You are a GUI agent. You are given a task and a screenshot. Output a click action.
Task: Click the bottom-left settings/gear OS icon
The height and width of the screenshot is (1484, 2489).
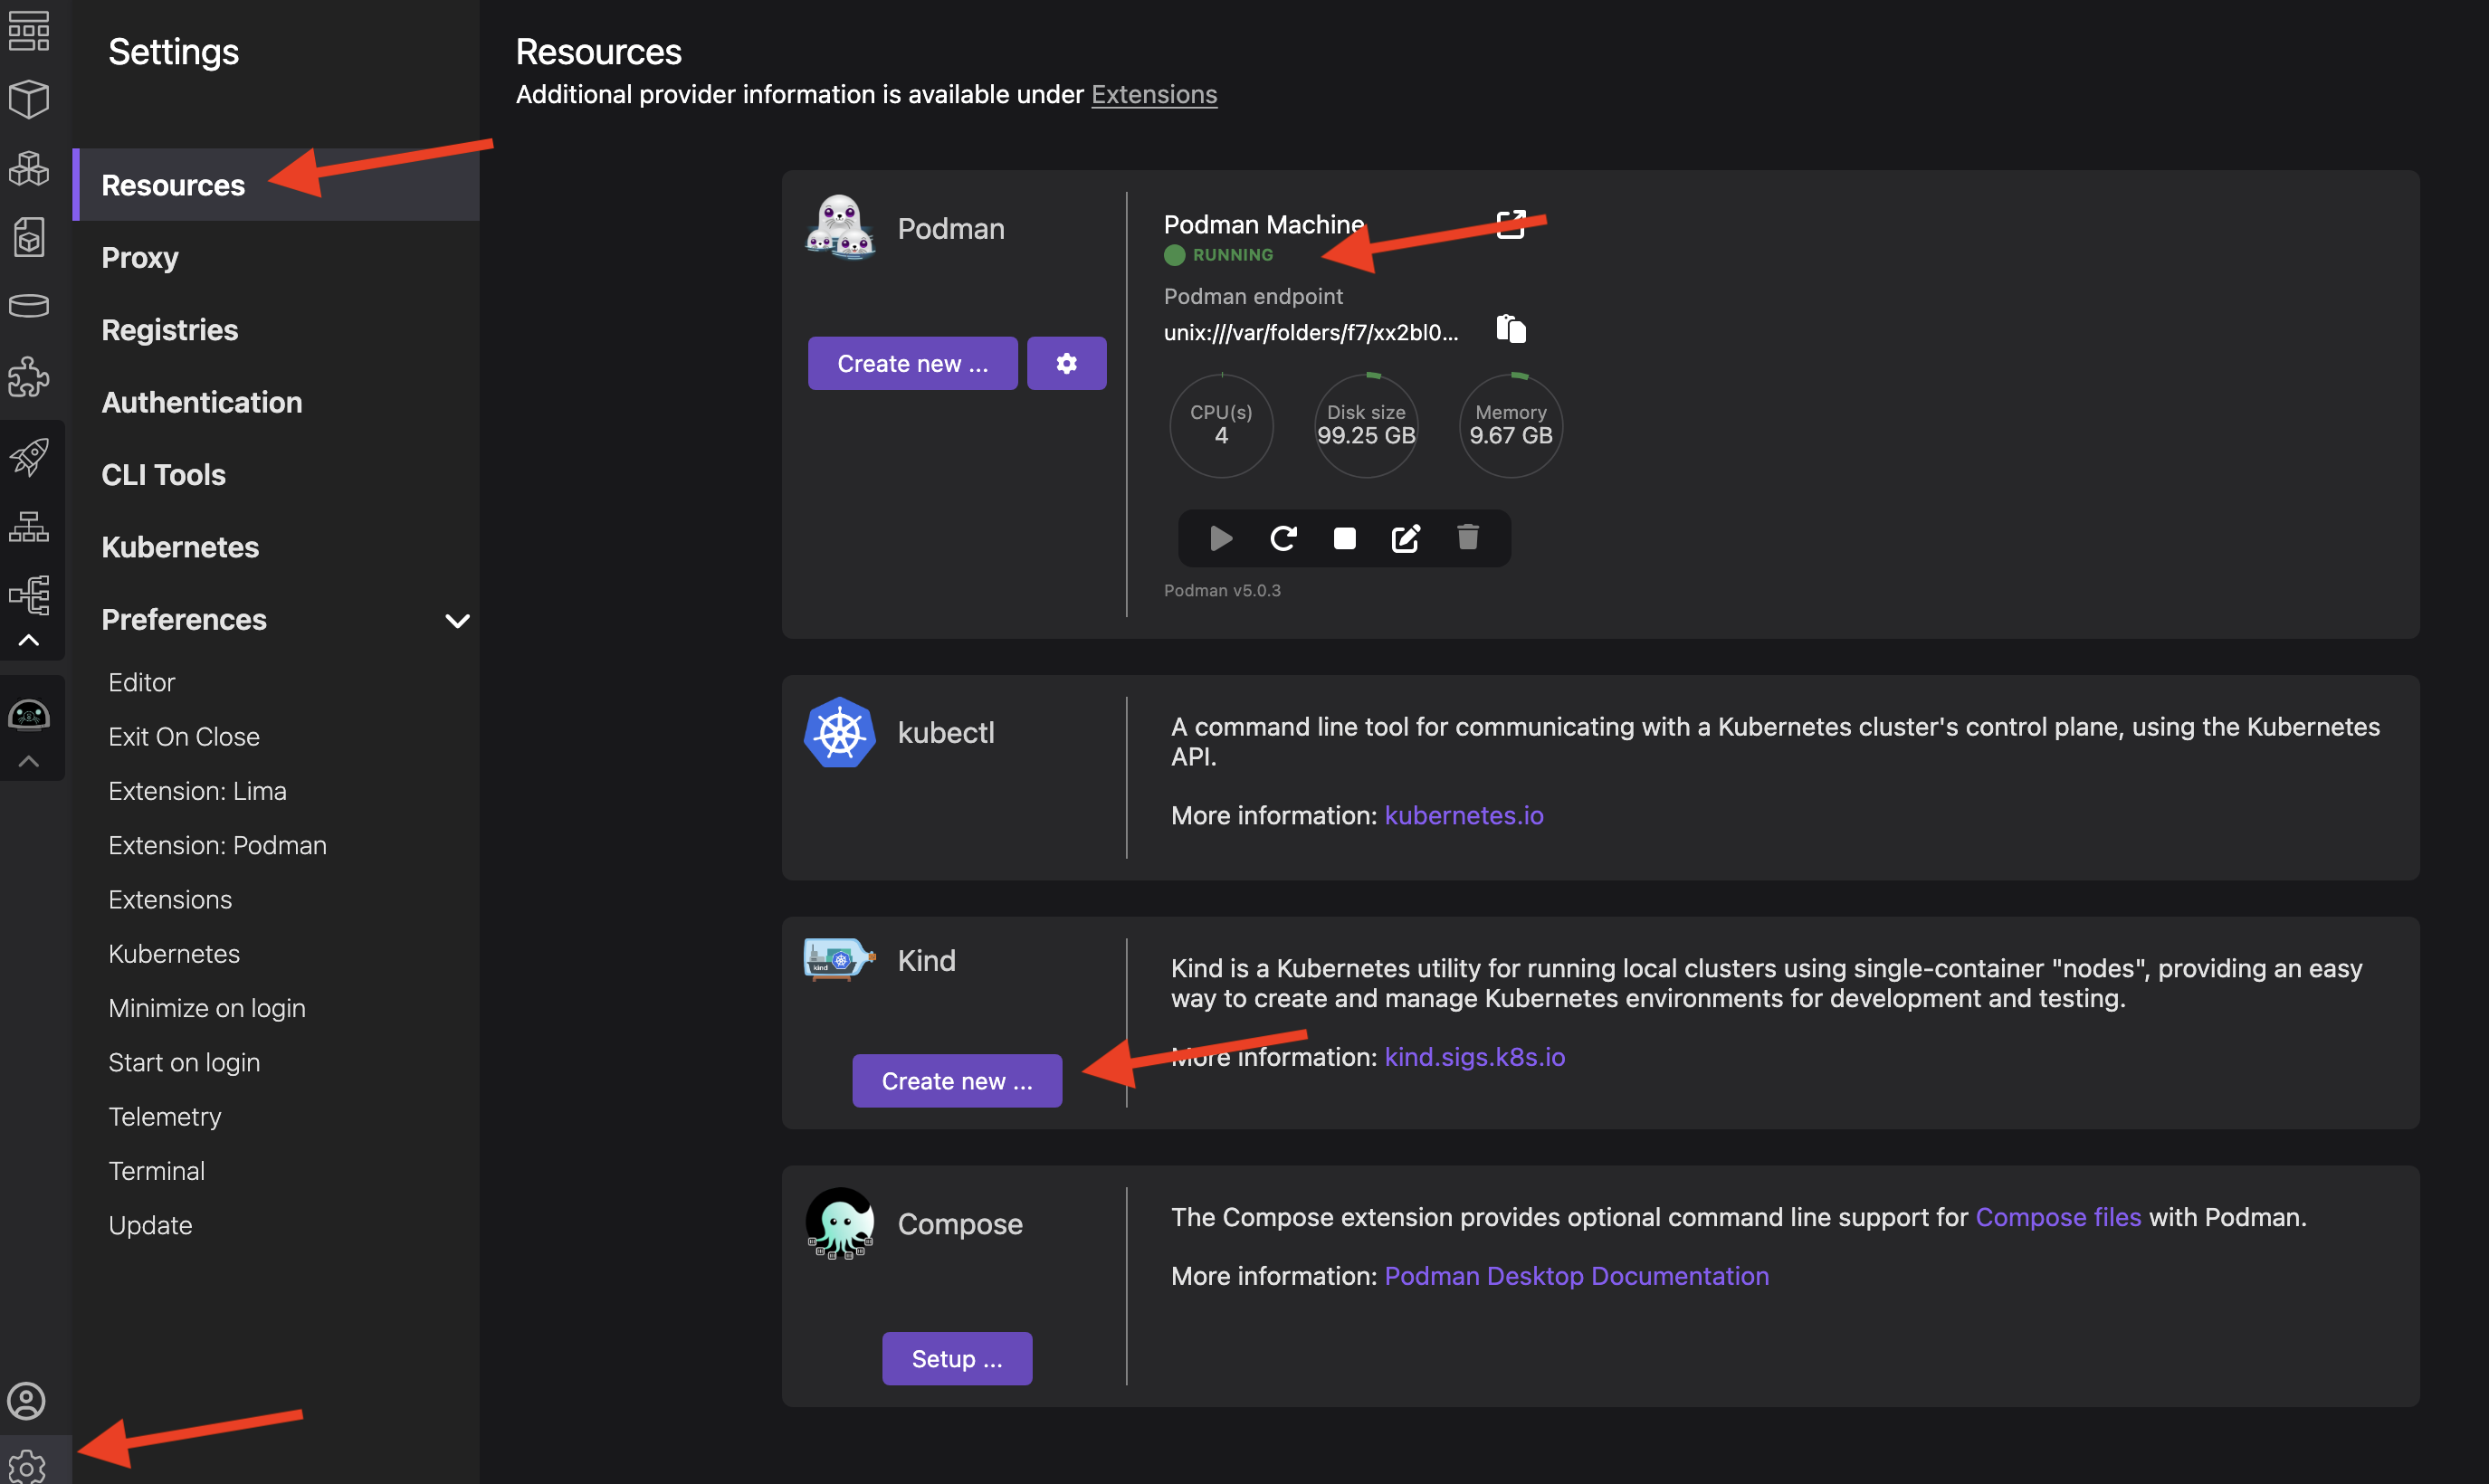(x=26, y=1458)
